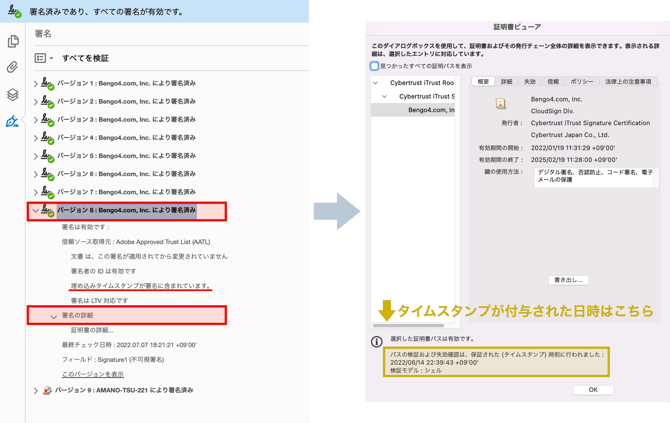Expand バージョン 2 signature entry

(x=36, y=102)
